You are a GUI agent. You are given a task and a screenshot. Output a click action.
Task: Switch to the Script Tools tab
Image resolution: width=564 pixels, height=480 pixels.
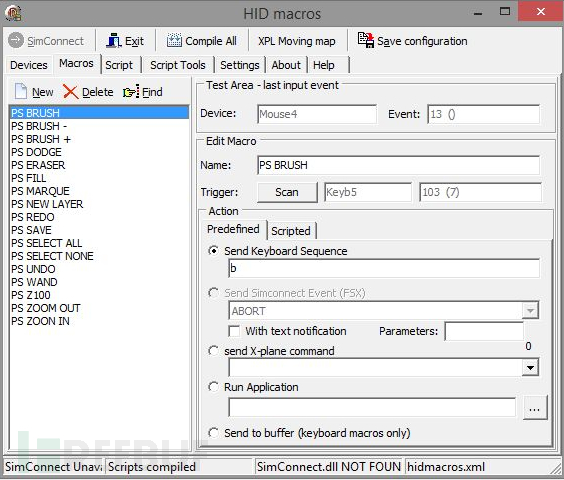pos(178,65)
